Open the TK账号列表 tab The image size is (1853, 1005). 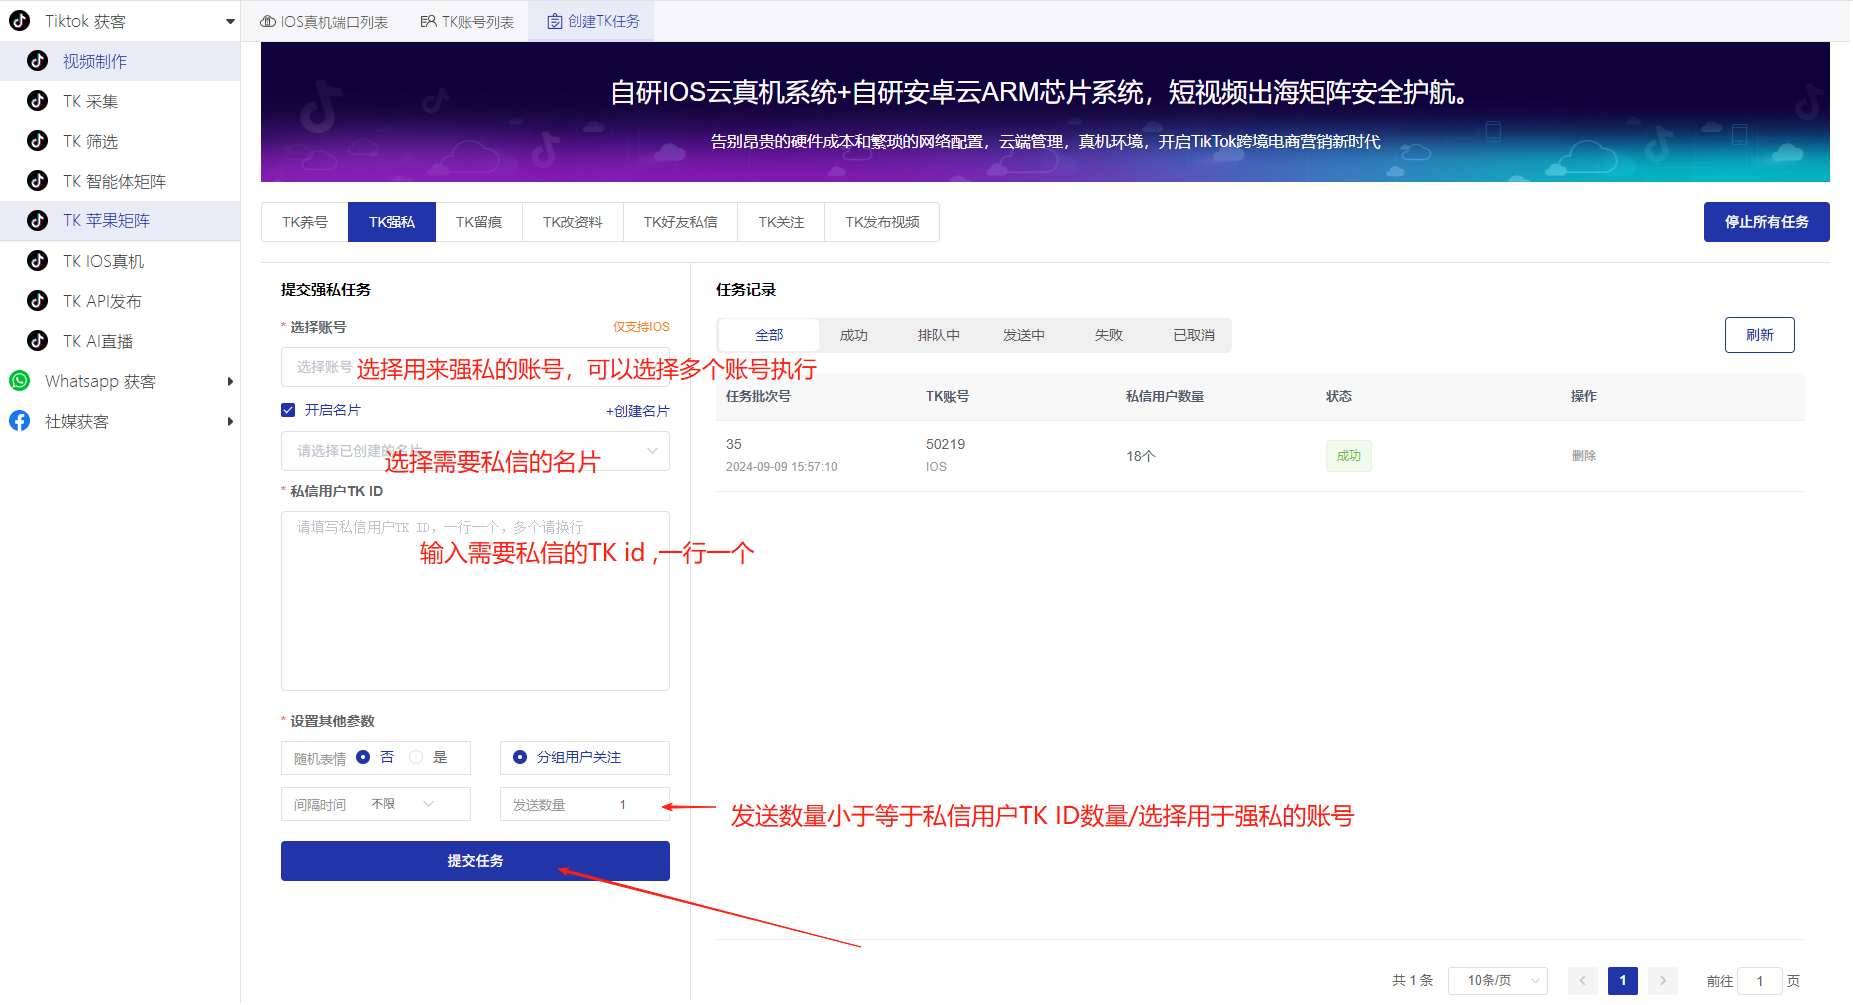[467, 20]
